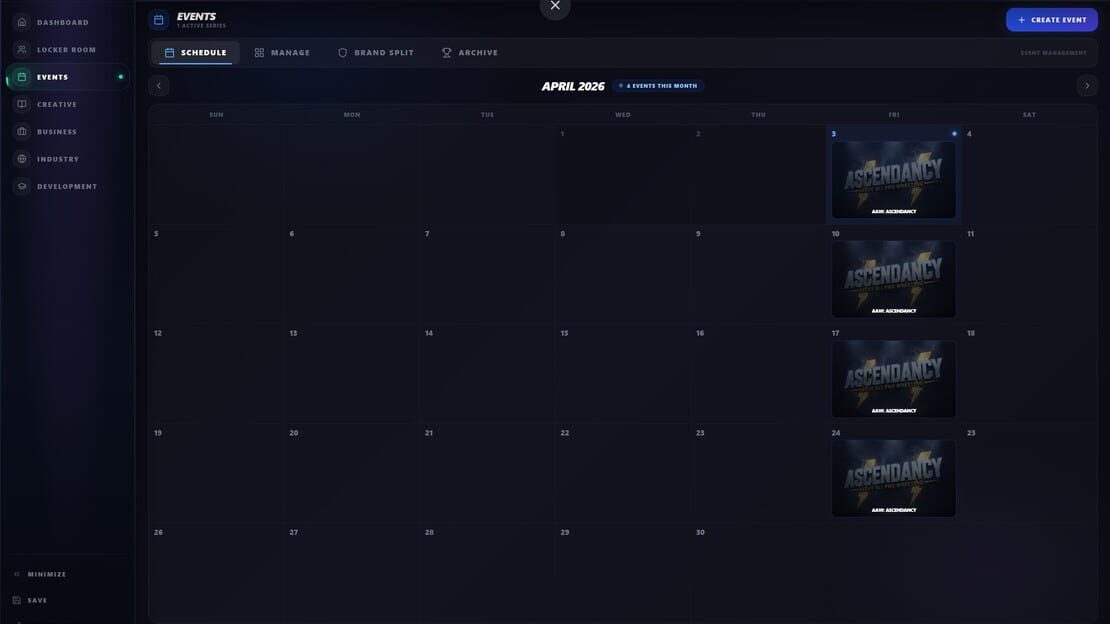Open the Industry globe icon
Screen dimensions: 1110x624
22,159
